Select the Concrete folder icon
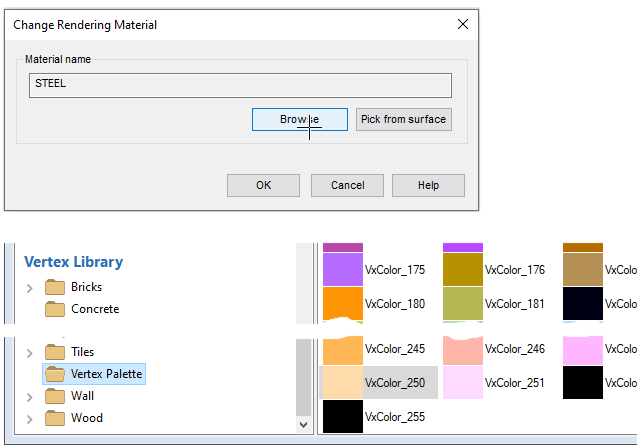Viewport: 639px width, 447px height. click(x=54, y=309)
